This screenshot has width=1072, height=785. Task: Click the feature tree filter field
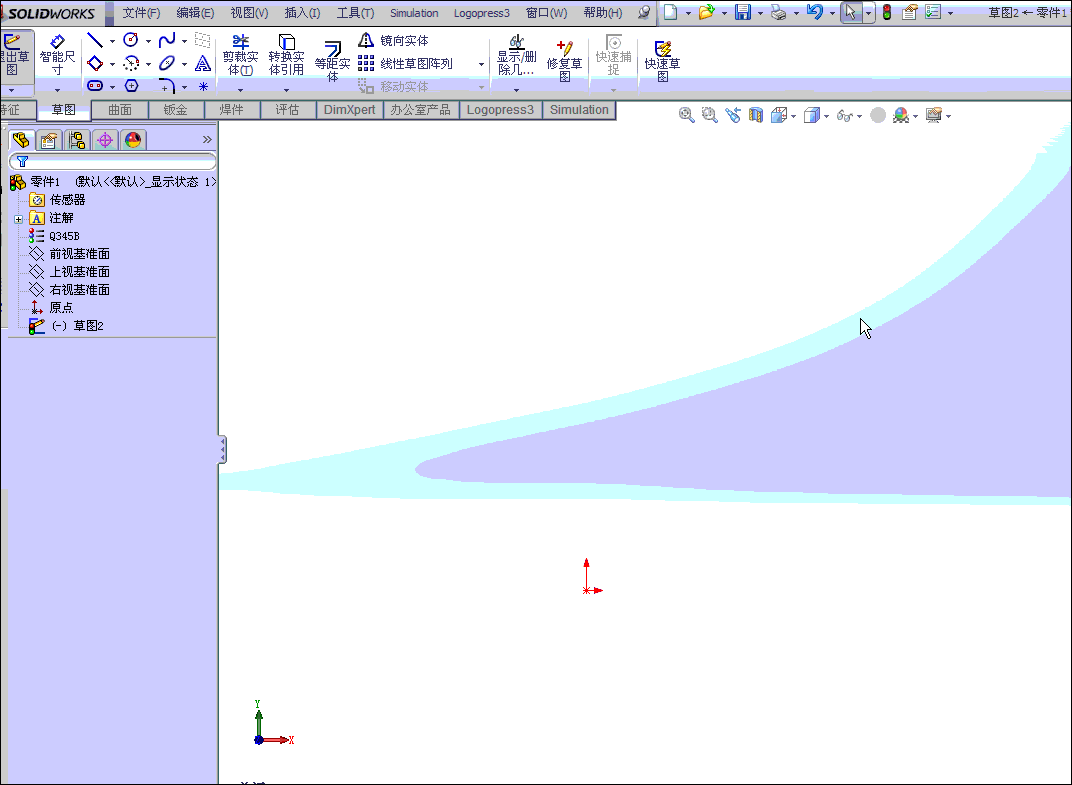113,161
